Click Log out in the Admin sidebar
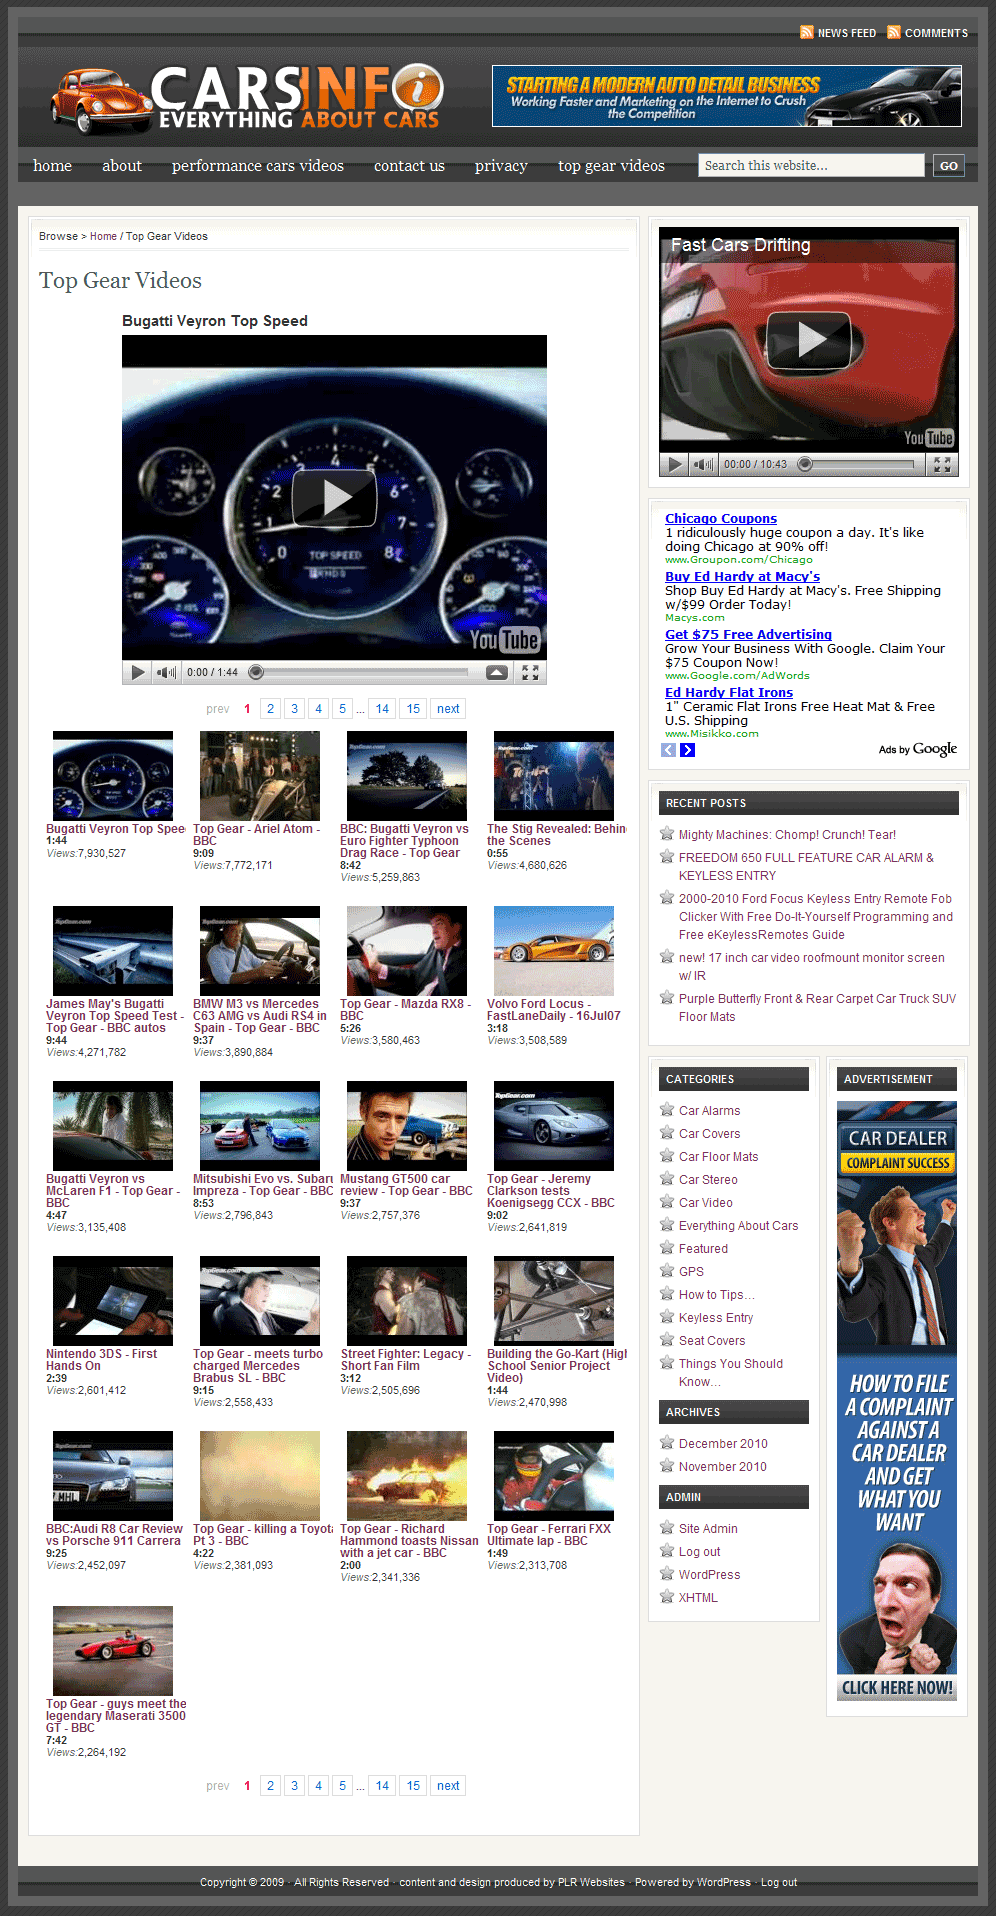 699,1552
